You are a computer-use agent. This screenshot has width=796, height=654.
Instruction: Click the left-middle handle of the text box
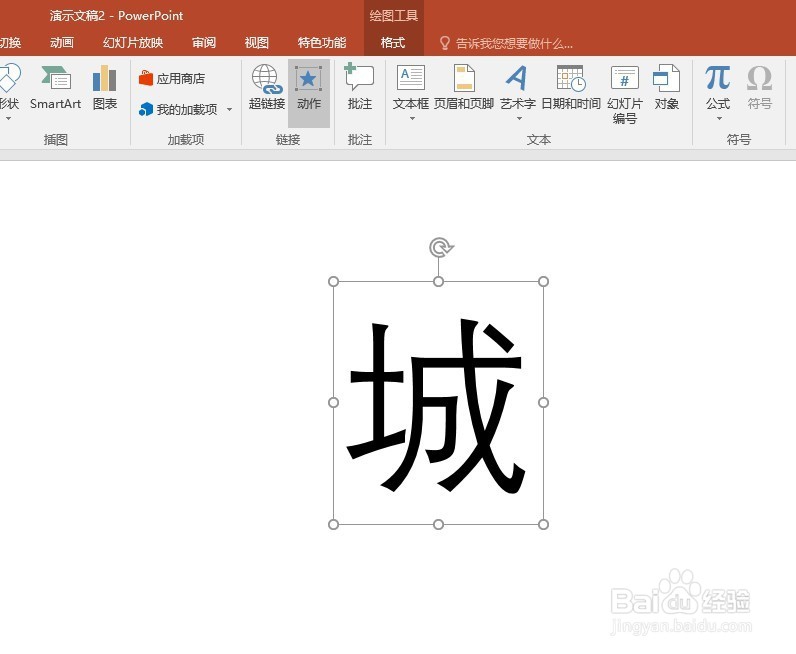click(334, 403)
